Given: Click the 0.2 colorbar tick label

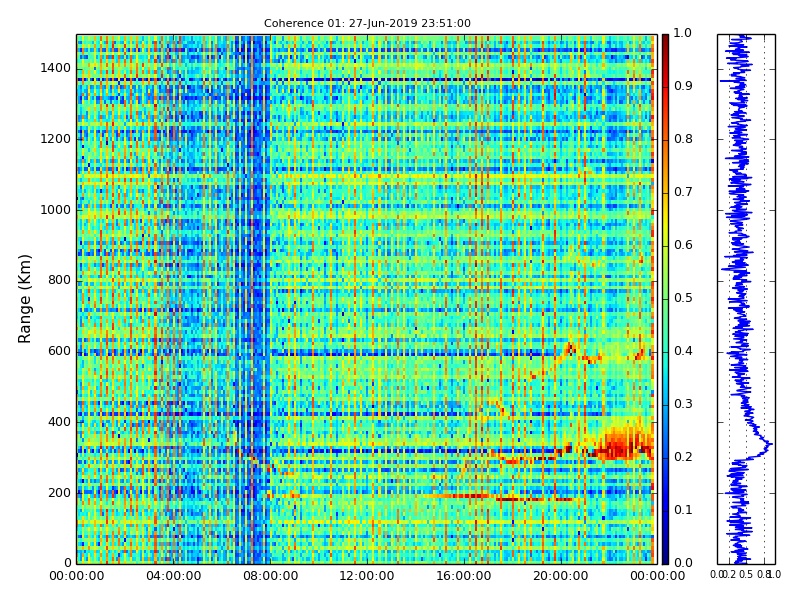Looking at the screenshot, I should click(683, 457).
